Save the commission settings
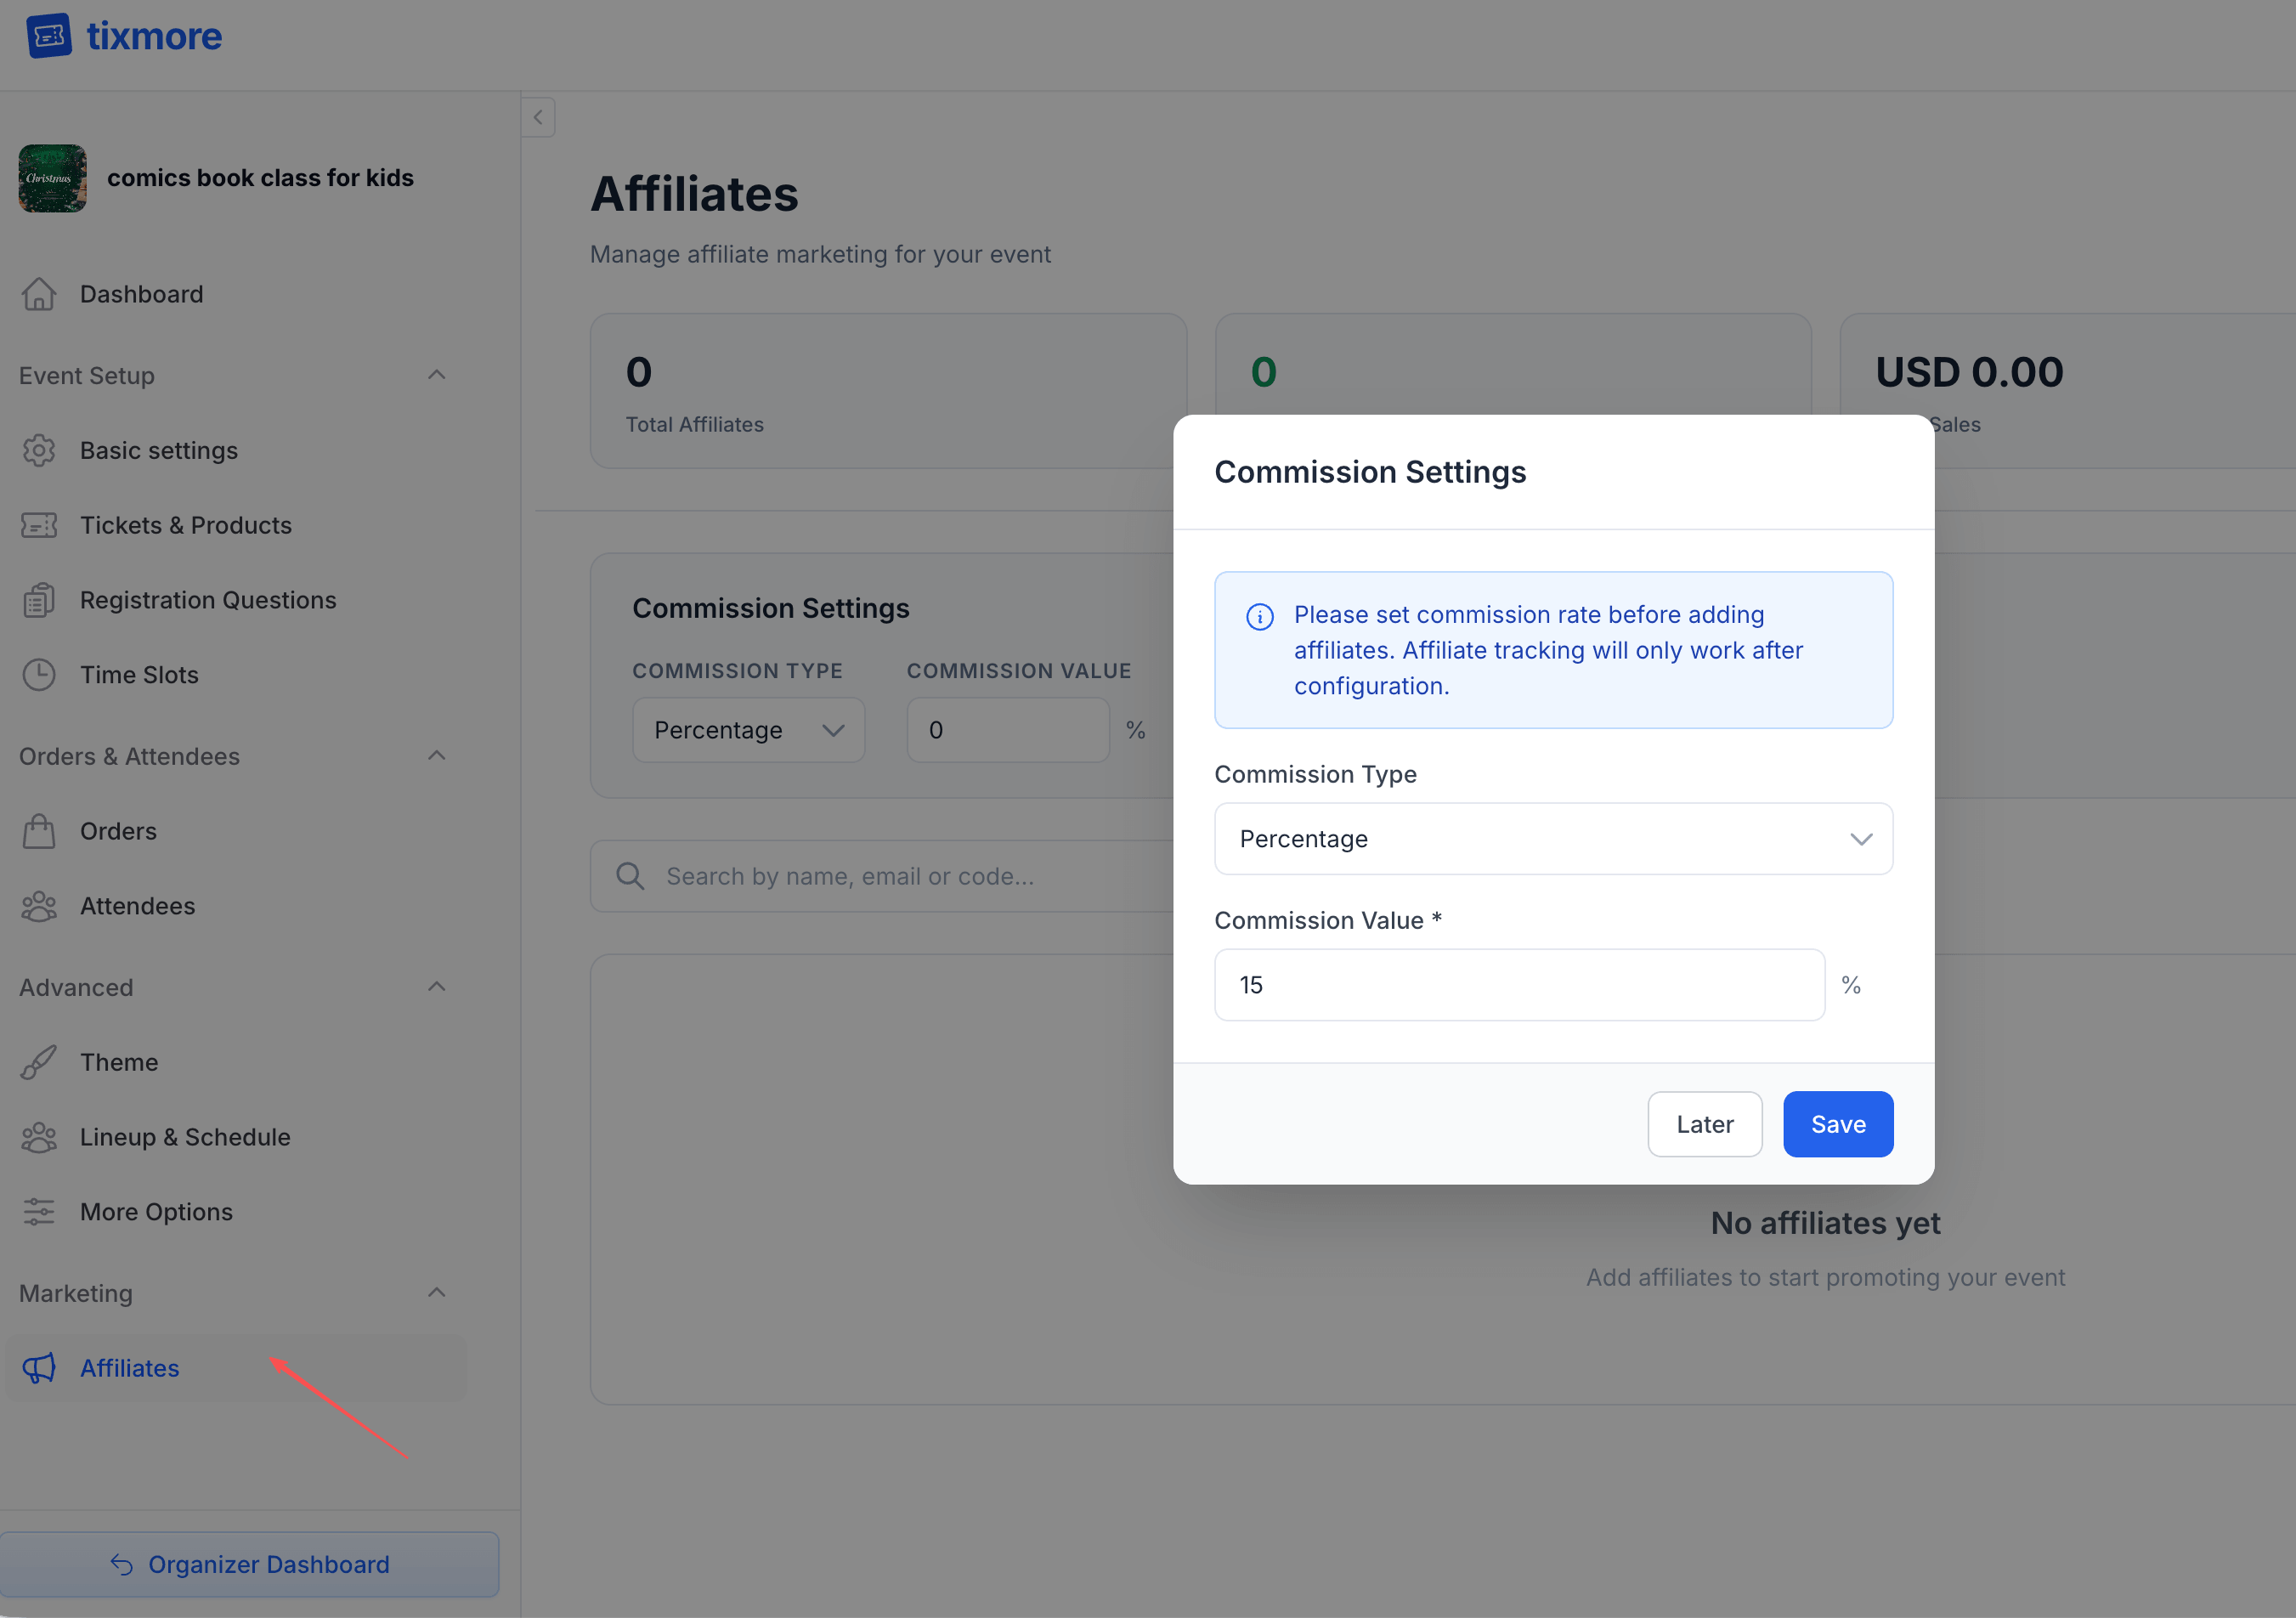 1838,1124
